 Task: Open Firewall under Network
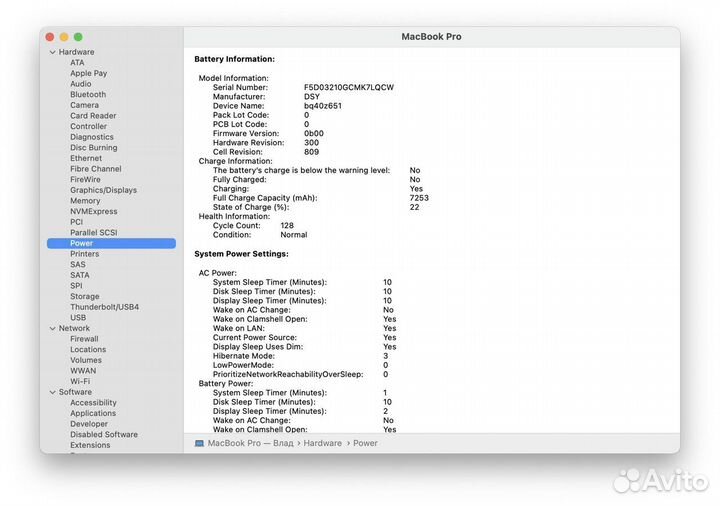click(x=84, y=339)
